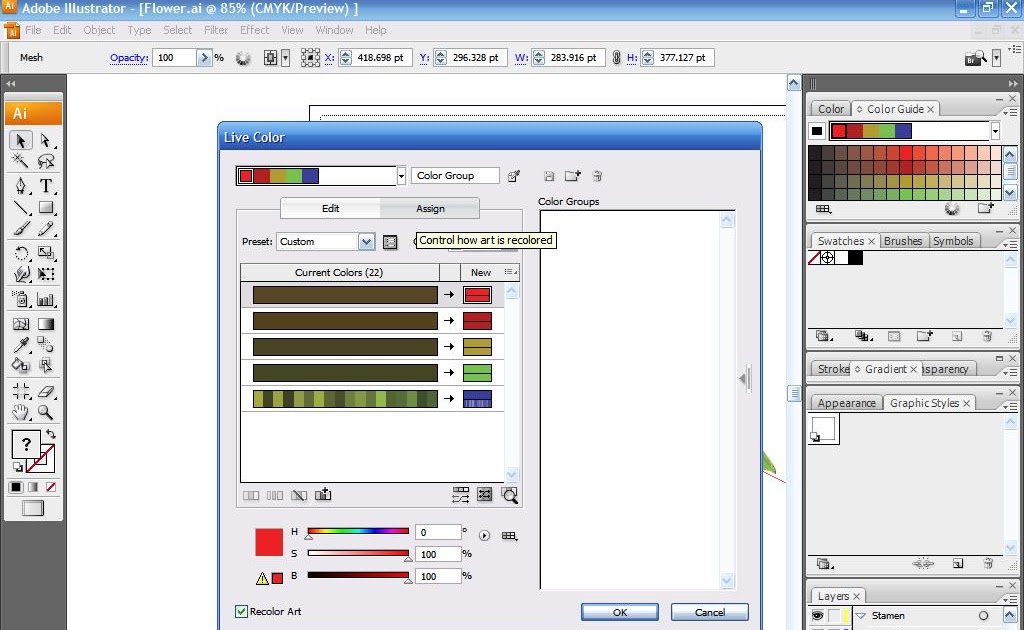Click the New Color Group icon
Image resolution: width=1024 pixels, height=630 pixels.
click(573, 176)
